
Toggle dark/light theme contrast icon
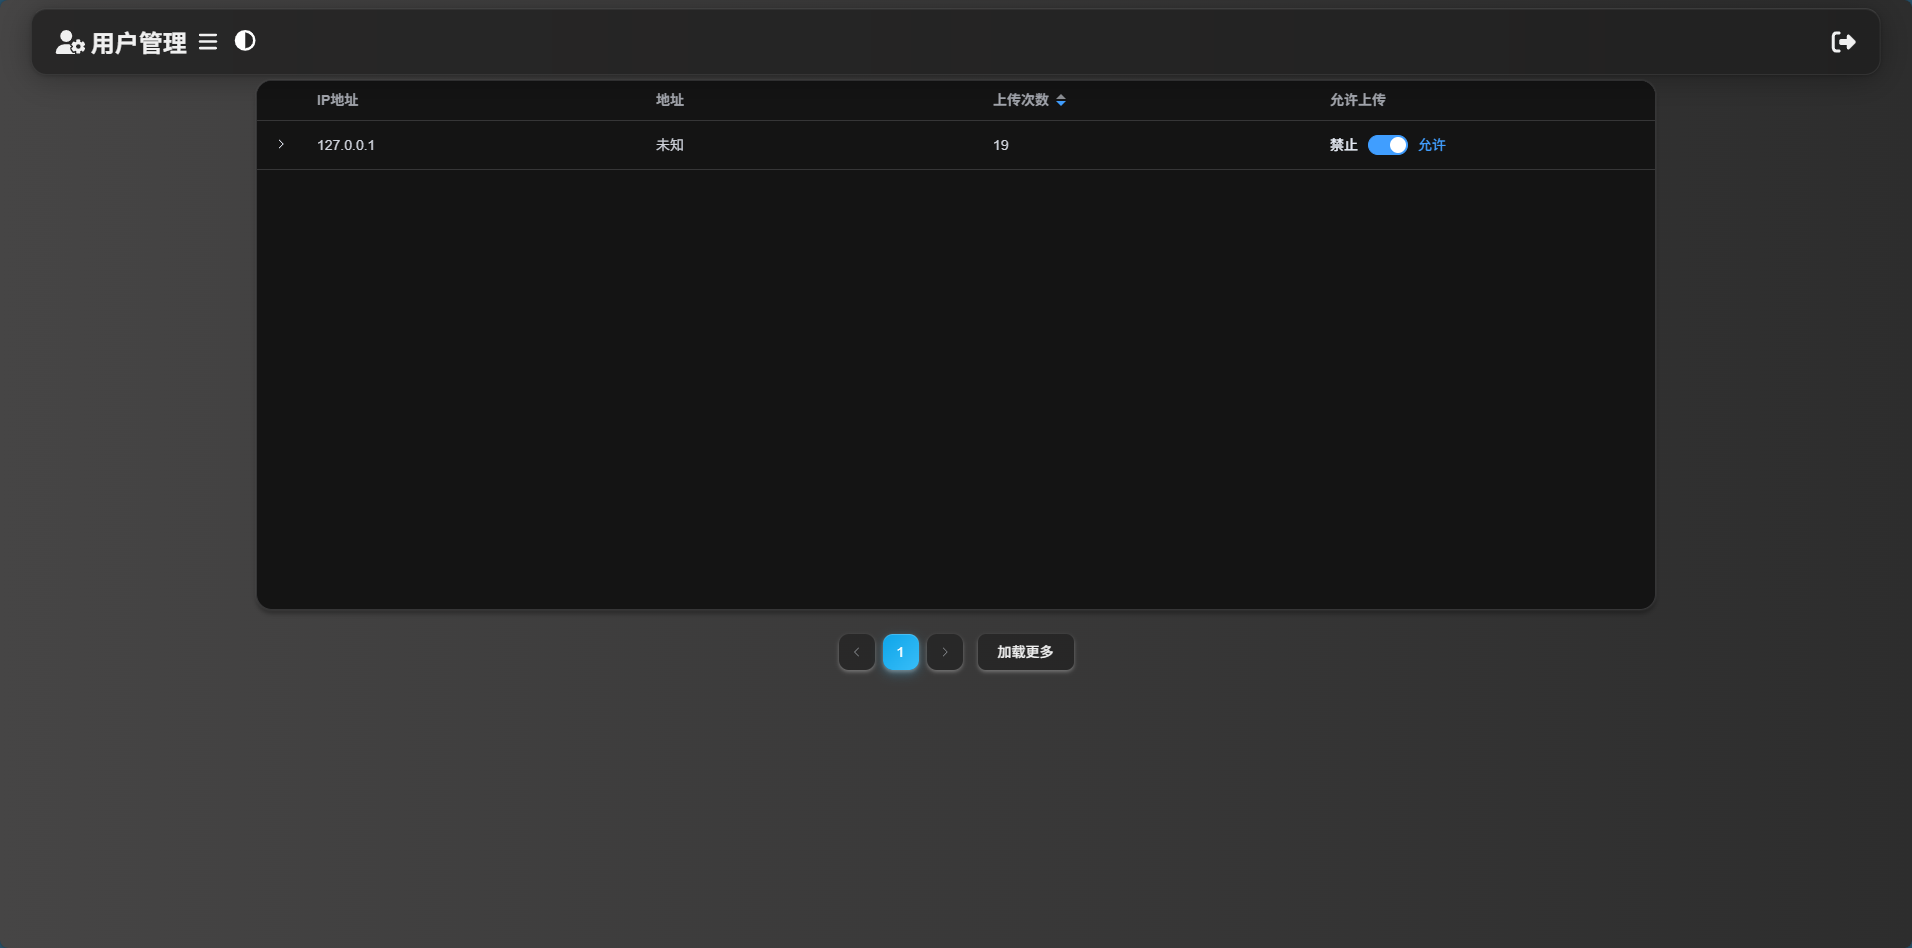pyautogui.click(x=245, y=41)
